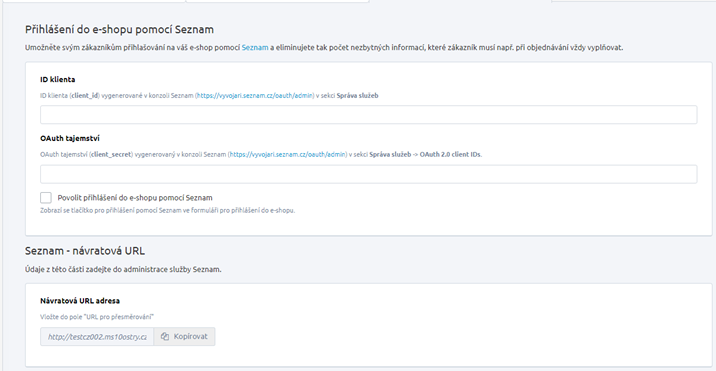The image size is (716, 371).
Task: Focus the OAuth tajemství input field
Action: coord(369,174)
